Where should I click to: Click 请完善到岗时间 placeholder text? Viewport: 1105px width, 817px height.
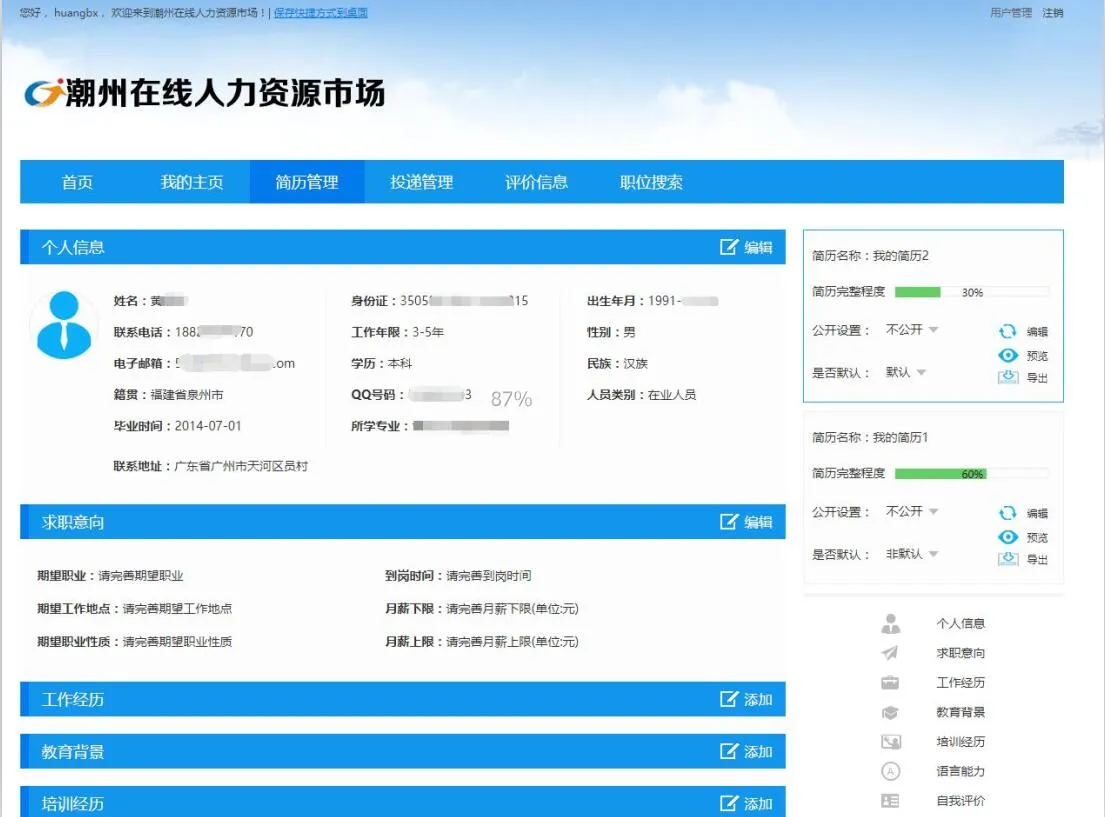[x=489, y=575]
